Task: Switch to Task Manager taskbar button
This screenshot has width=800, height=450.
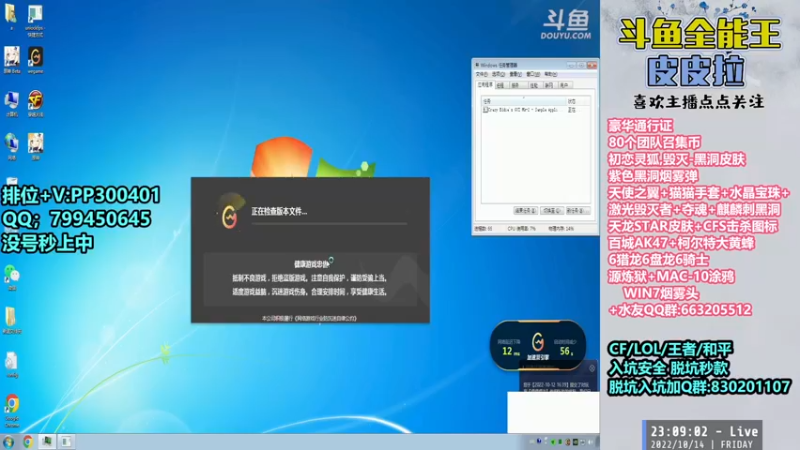Action: pos(47,442)
